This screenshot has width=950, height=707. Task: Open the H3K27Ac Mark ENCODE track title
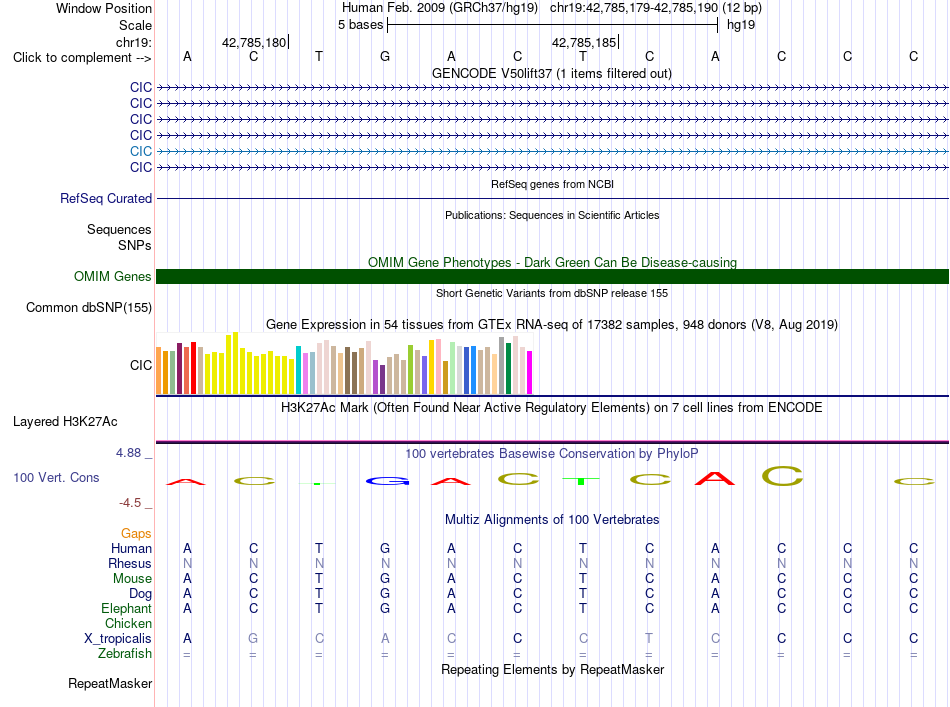point(552,408)
